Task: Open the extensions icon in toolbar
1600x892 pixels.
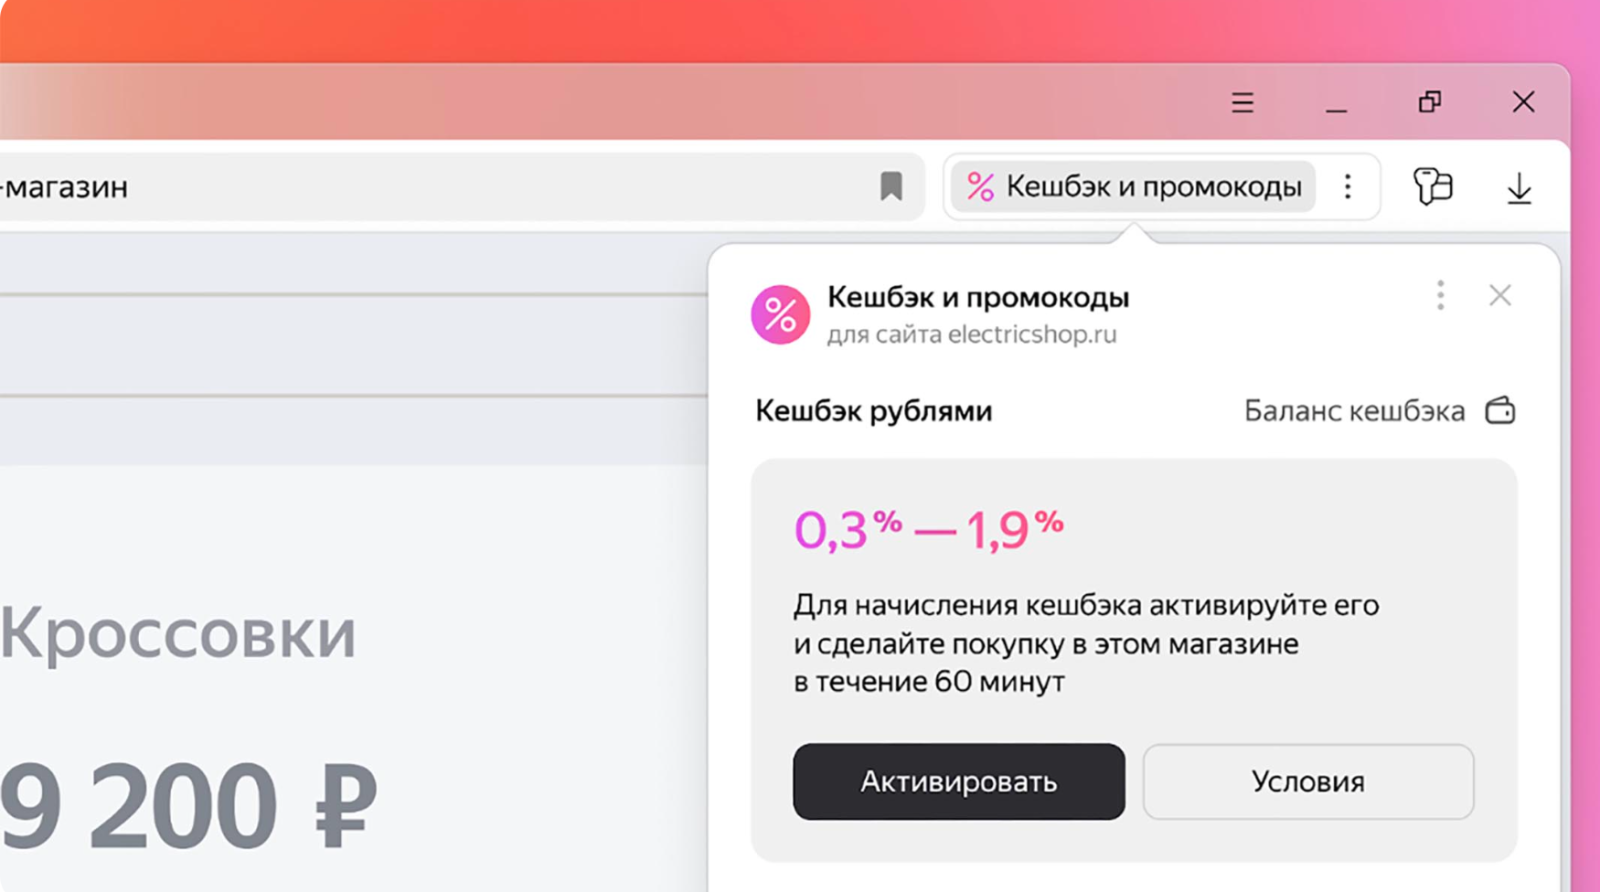Action: pyautogui.click(x=1432, y=186)
